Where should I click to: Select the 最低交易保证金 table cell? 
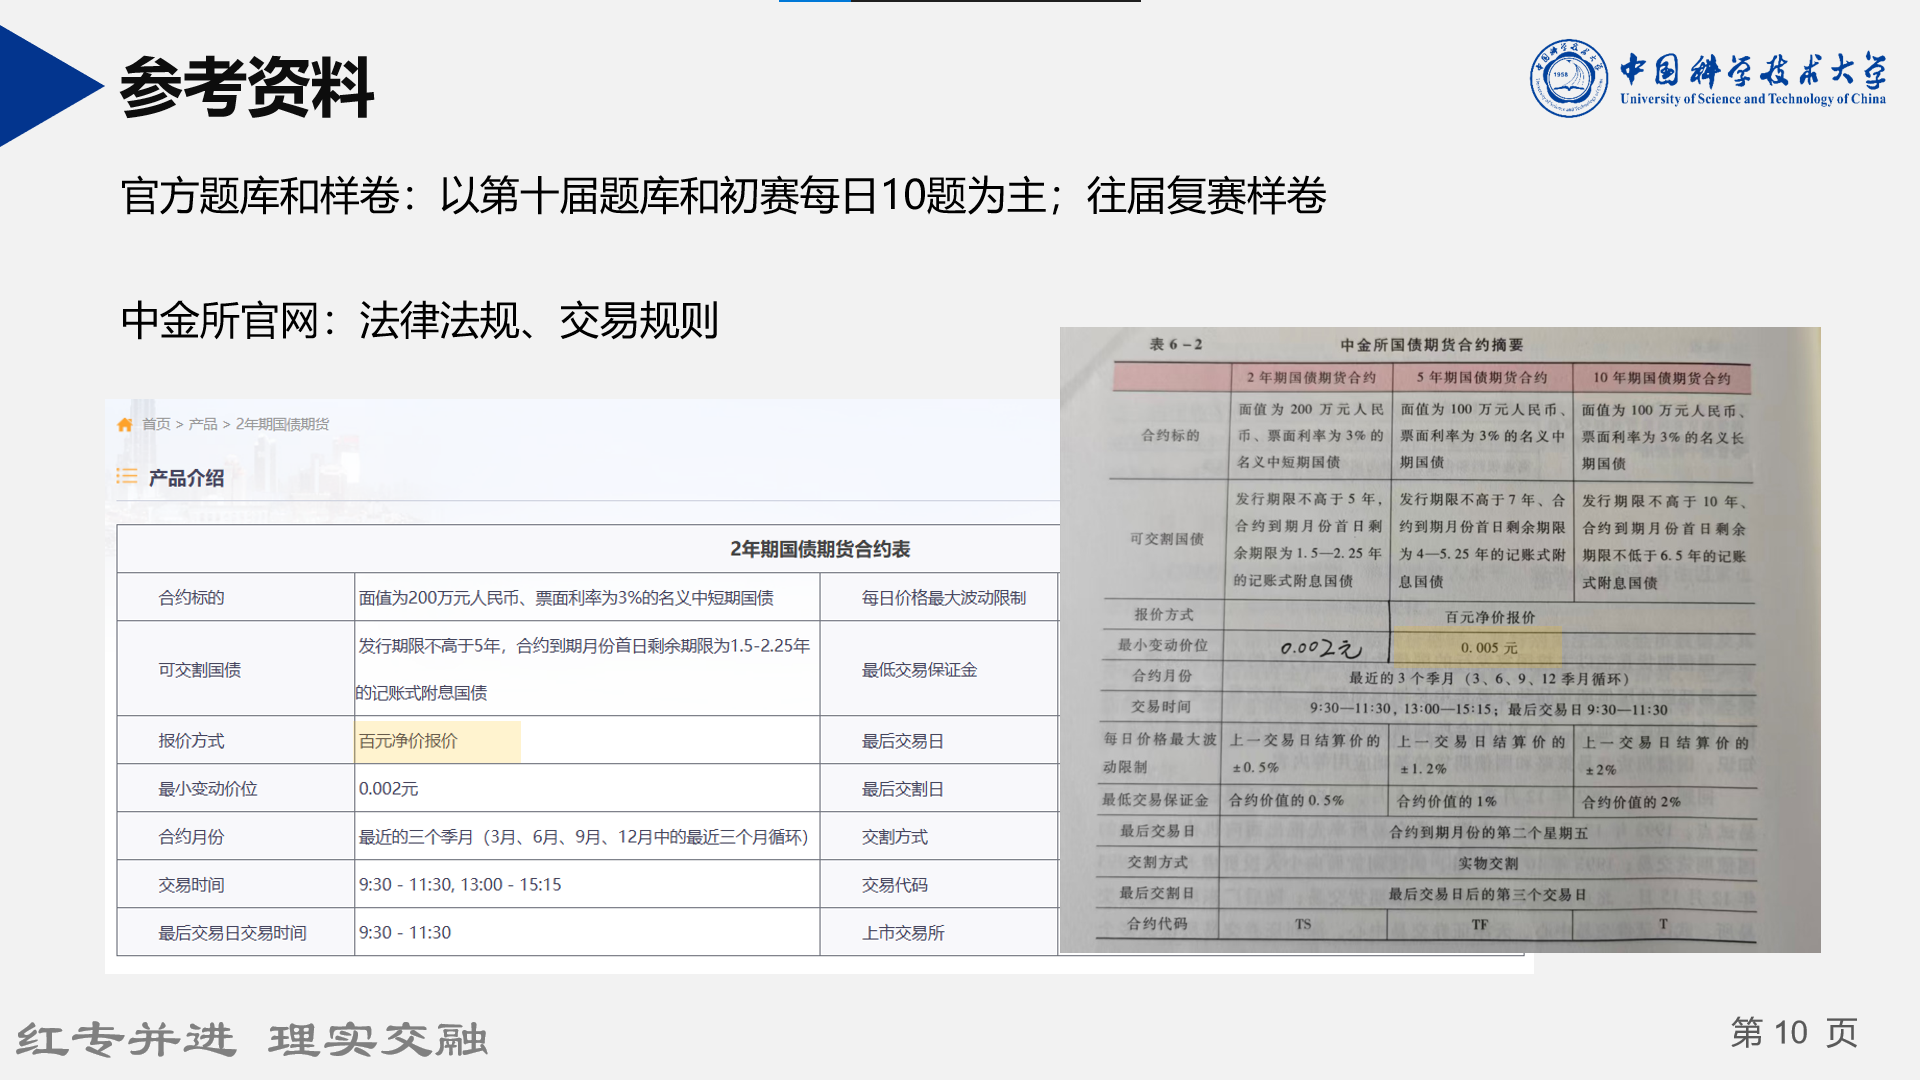click(919, 670)
